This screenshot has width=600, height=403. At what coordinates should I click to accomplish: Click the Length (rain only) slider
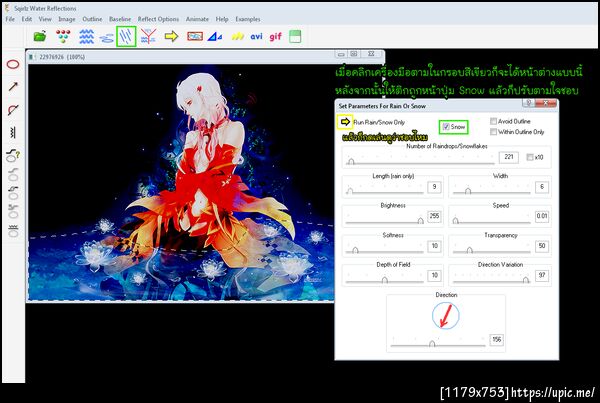384,191
